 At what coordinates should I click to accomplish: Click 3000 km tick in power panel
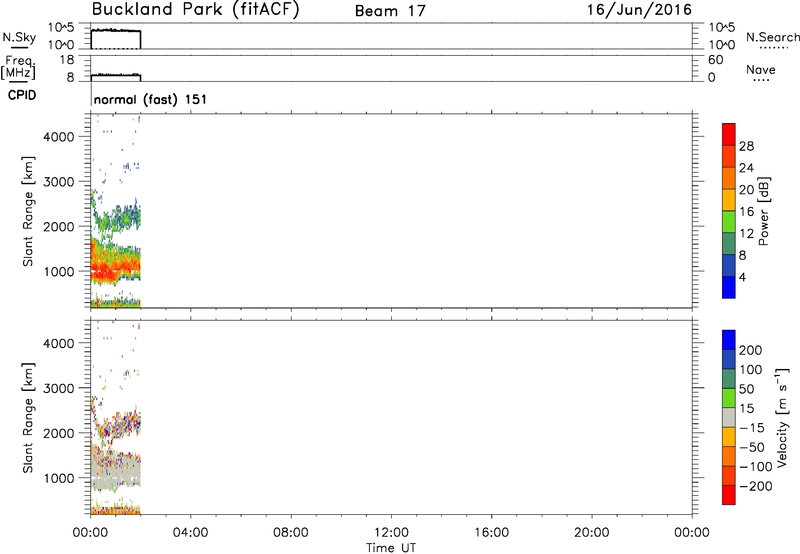[x=59, y=182]
